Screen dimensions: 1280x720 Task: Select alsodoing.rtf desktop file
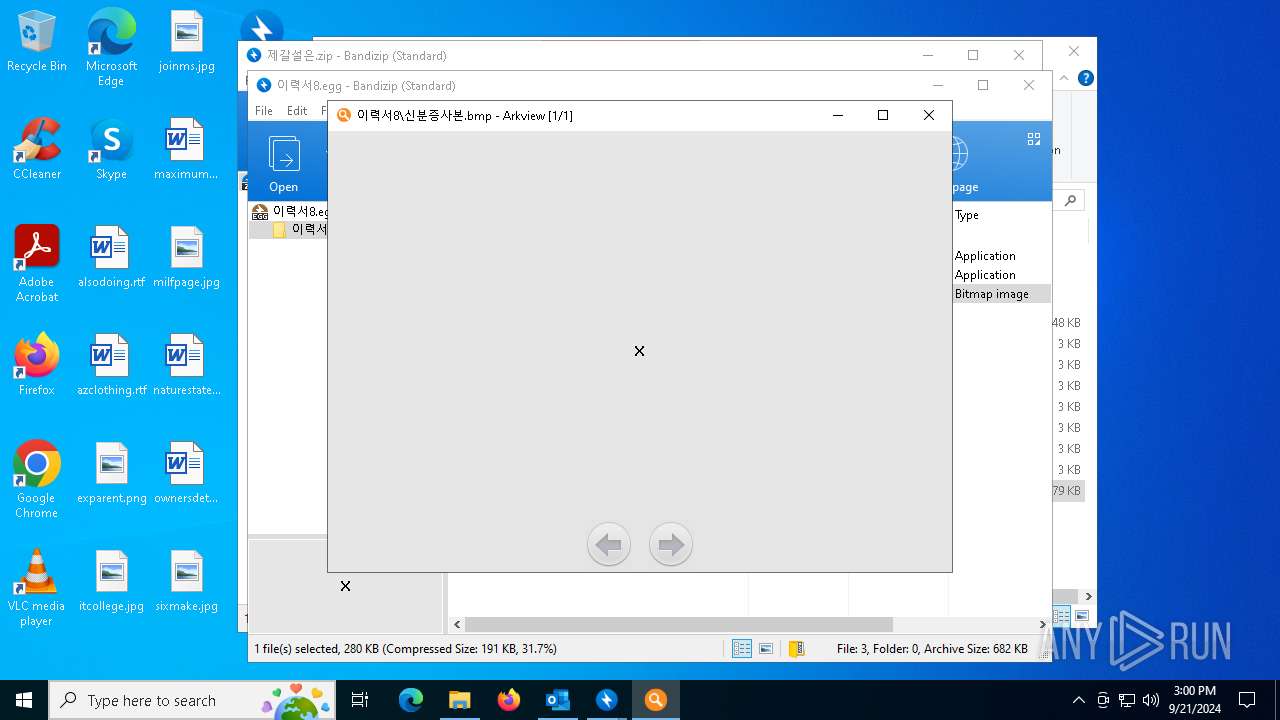(x=111, y=257)
